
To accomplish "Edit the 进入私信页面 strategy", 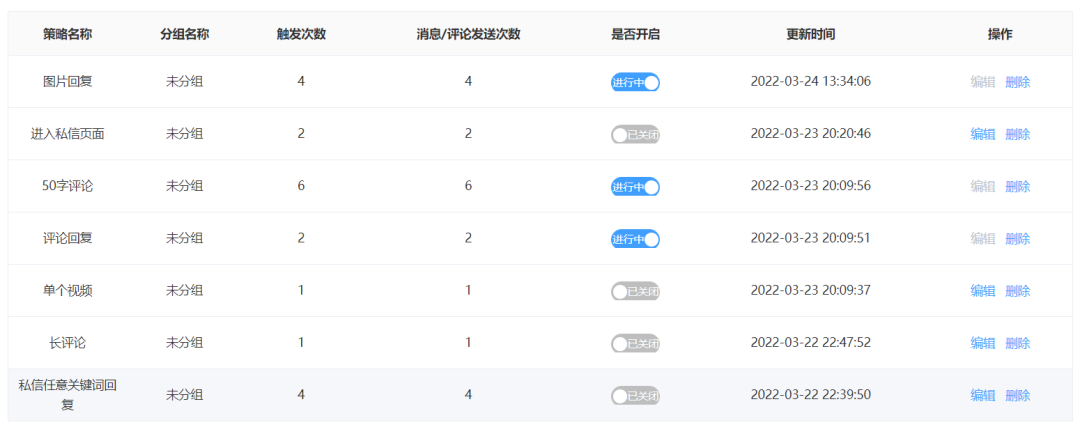I will (983, 134).
